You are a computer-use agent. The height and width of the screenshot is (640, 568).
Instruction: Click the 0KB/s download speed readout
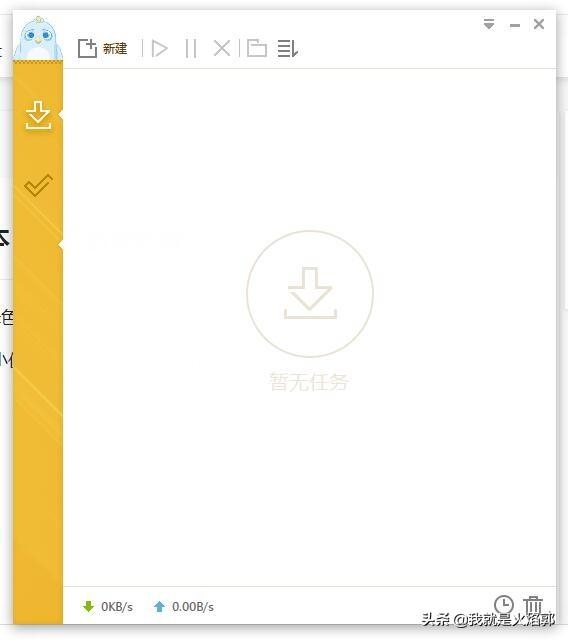(x=117, y=607)
